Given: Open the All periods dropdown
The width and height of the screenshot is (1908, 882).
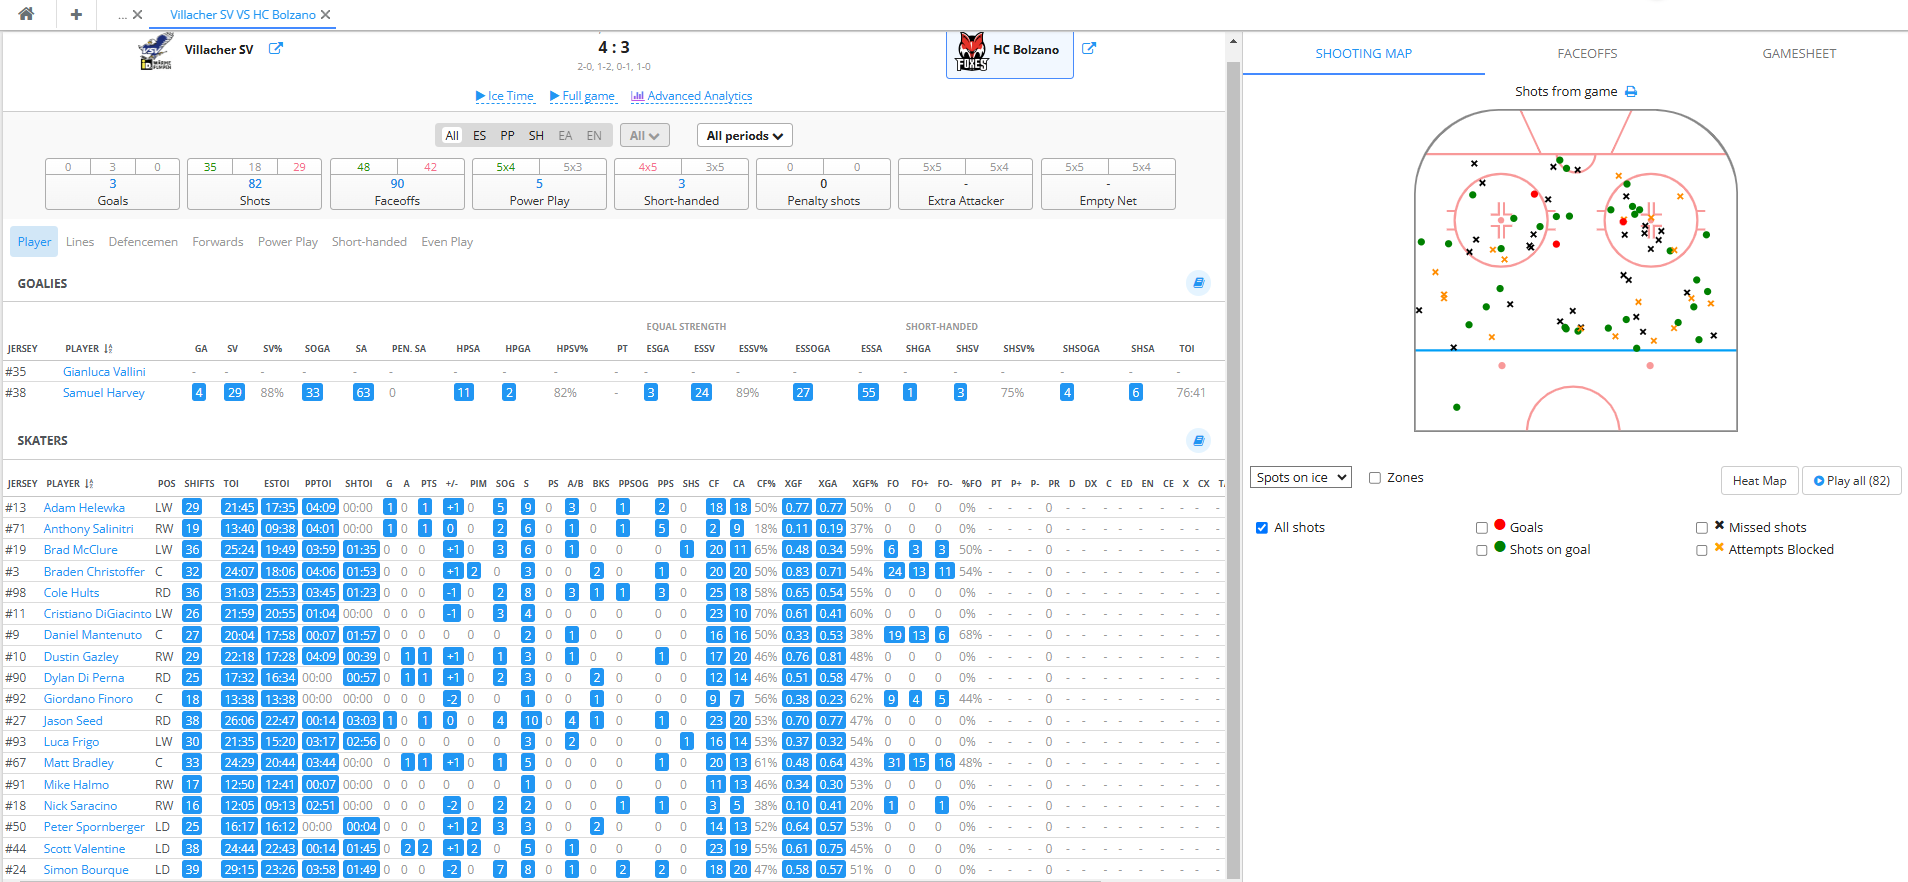Looking at the screenshot, I should click(744, 136).
